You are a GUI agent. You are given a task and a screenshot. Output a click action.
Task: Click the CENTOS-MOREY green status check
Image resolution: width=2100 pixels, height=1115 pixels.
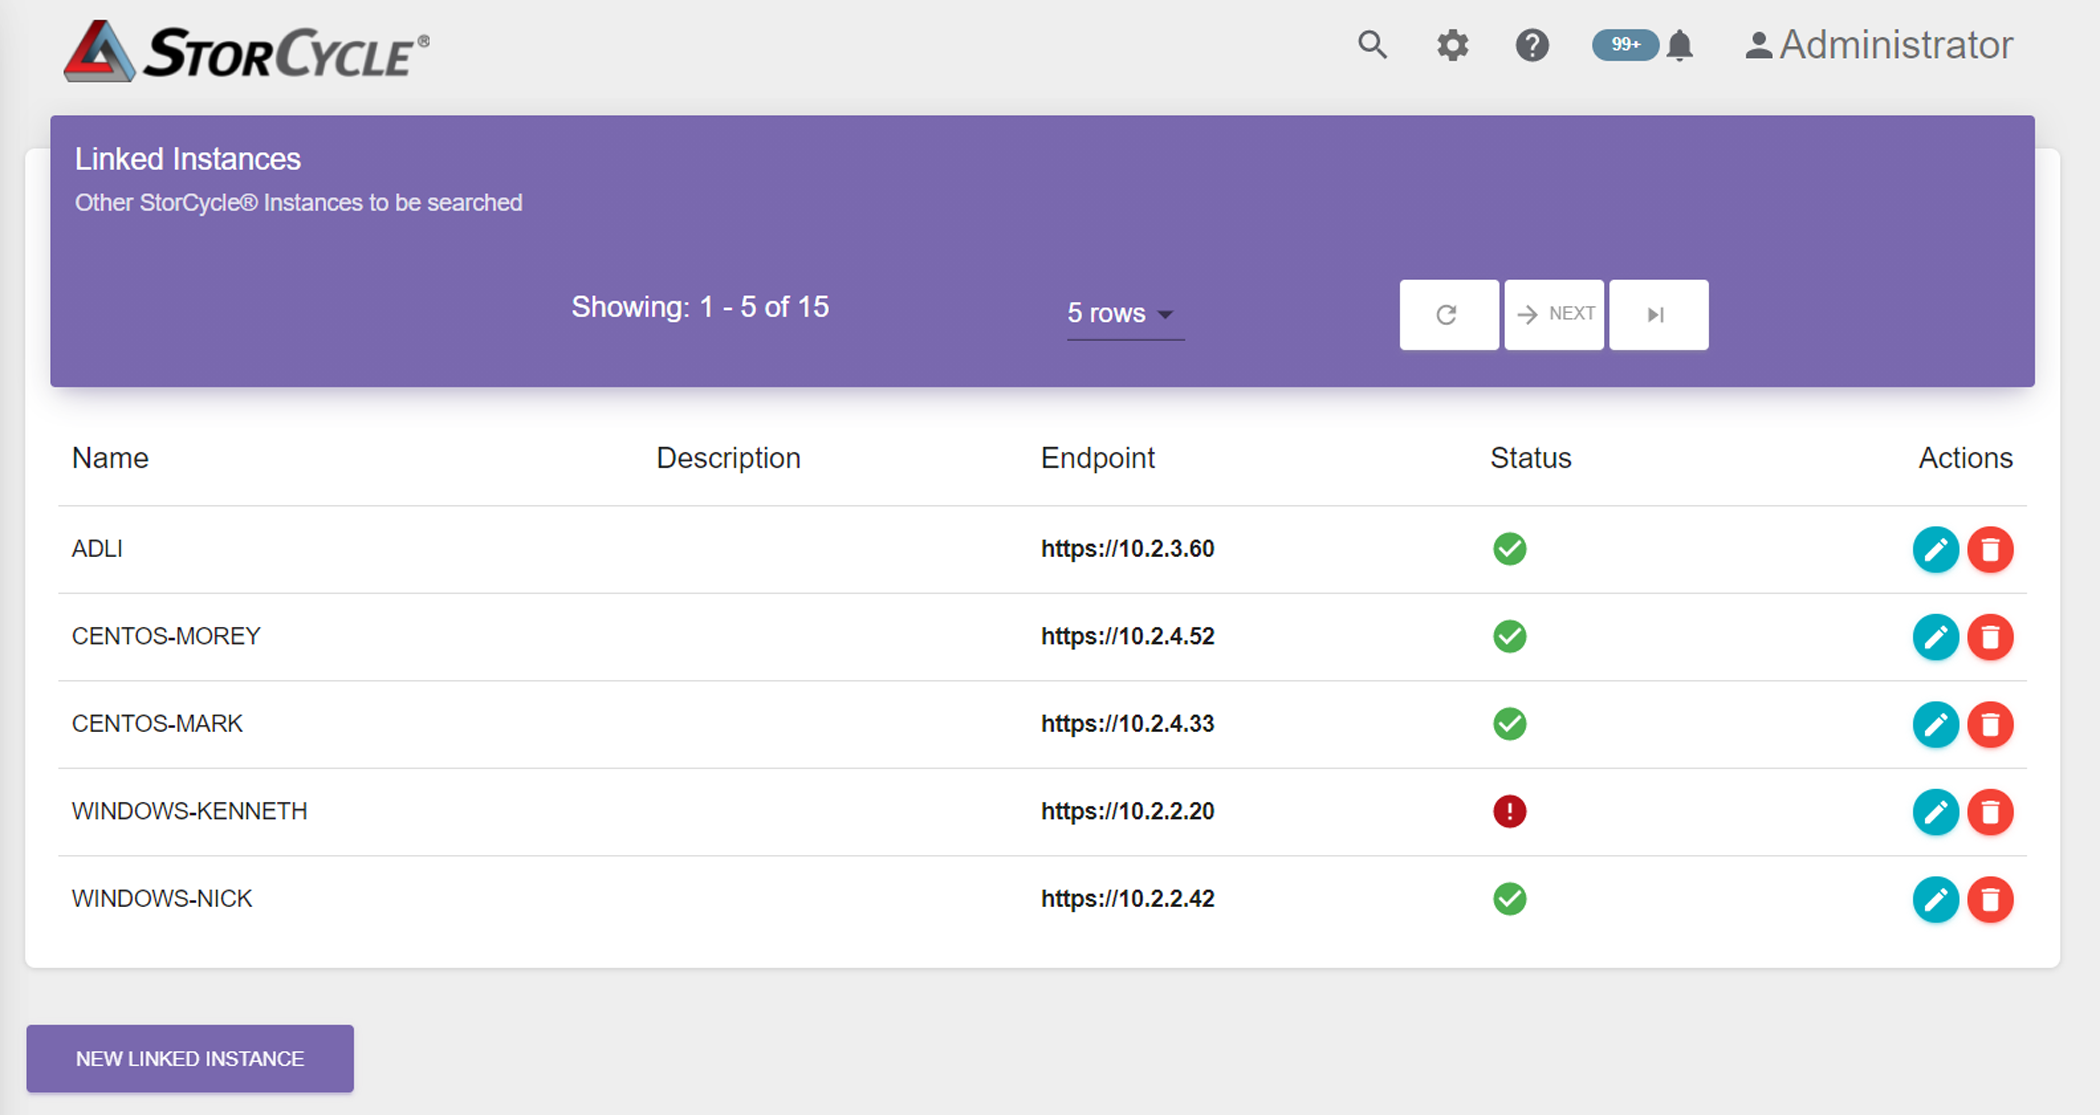(x=1509, y=636)
